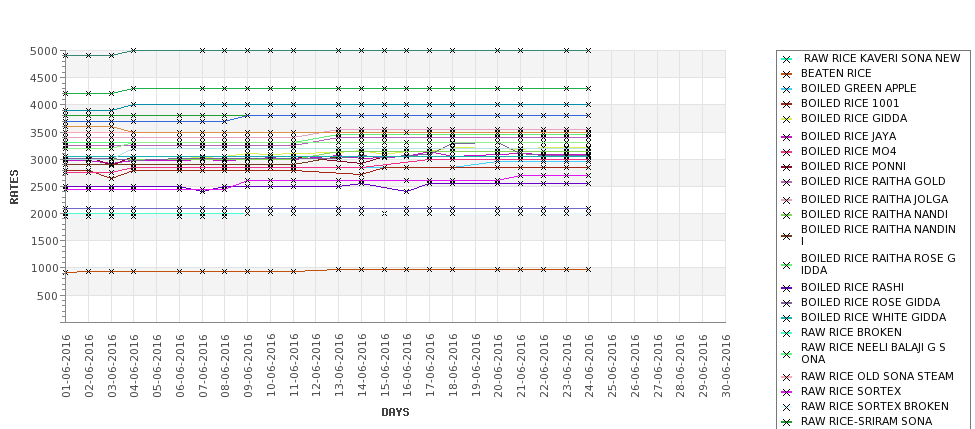Image resolution: width=975 pixels, height=429 pixels.
Task: Click the BOILED RICE RAITHA GOLD legend label
Action: tap(873, 181)
